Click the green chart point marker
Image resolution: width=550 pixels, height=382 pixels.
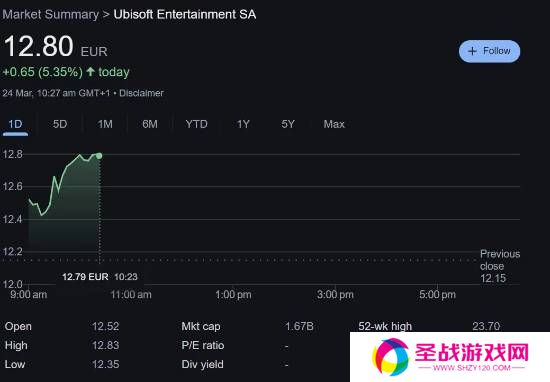pos(99,156)
